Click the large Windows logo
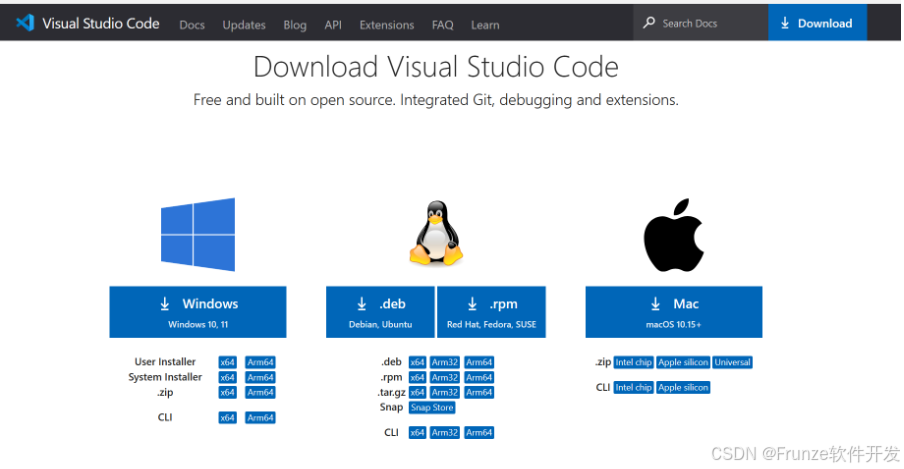Screen dimensions: 904x469 (x=198, y=234)
